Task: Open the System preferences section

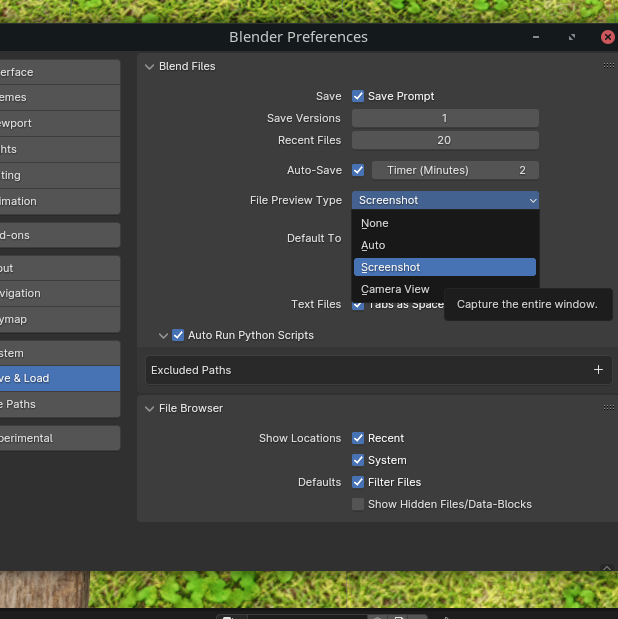Action: [x=59, y=353]
